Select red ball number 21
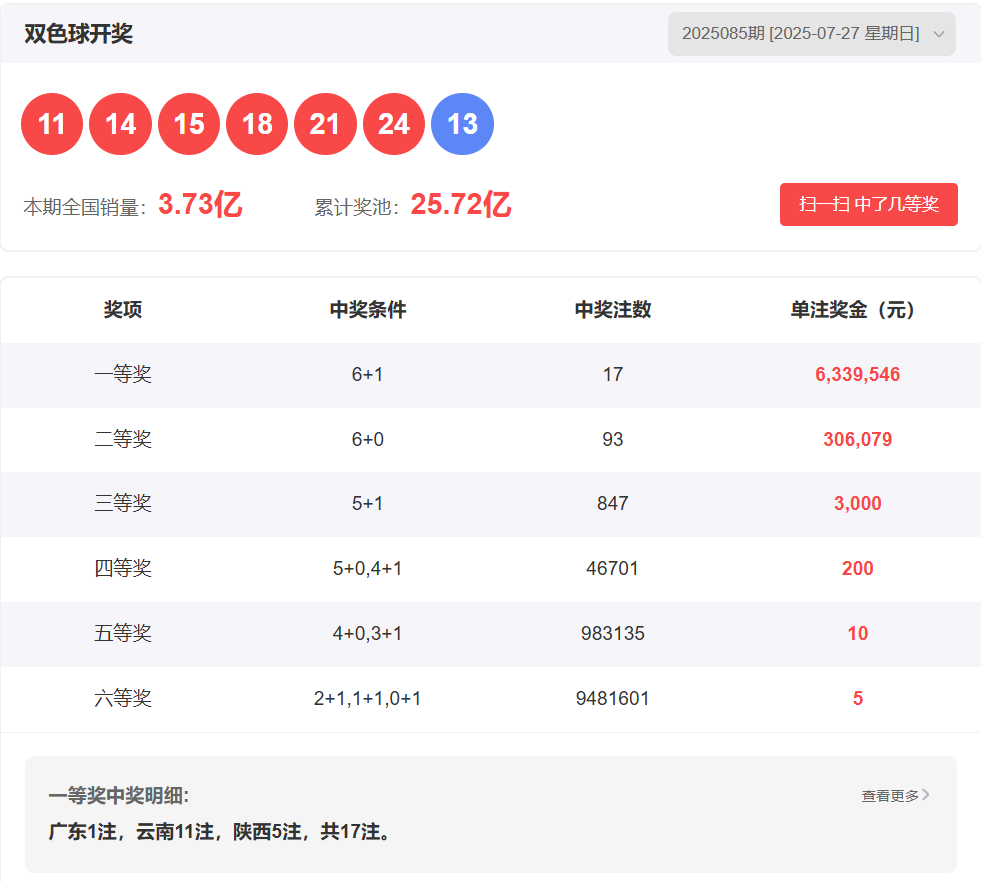Image resolution: width=981 pixels, height=882 pixels. click(325, 124)
